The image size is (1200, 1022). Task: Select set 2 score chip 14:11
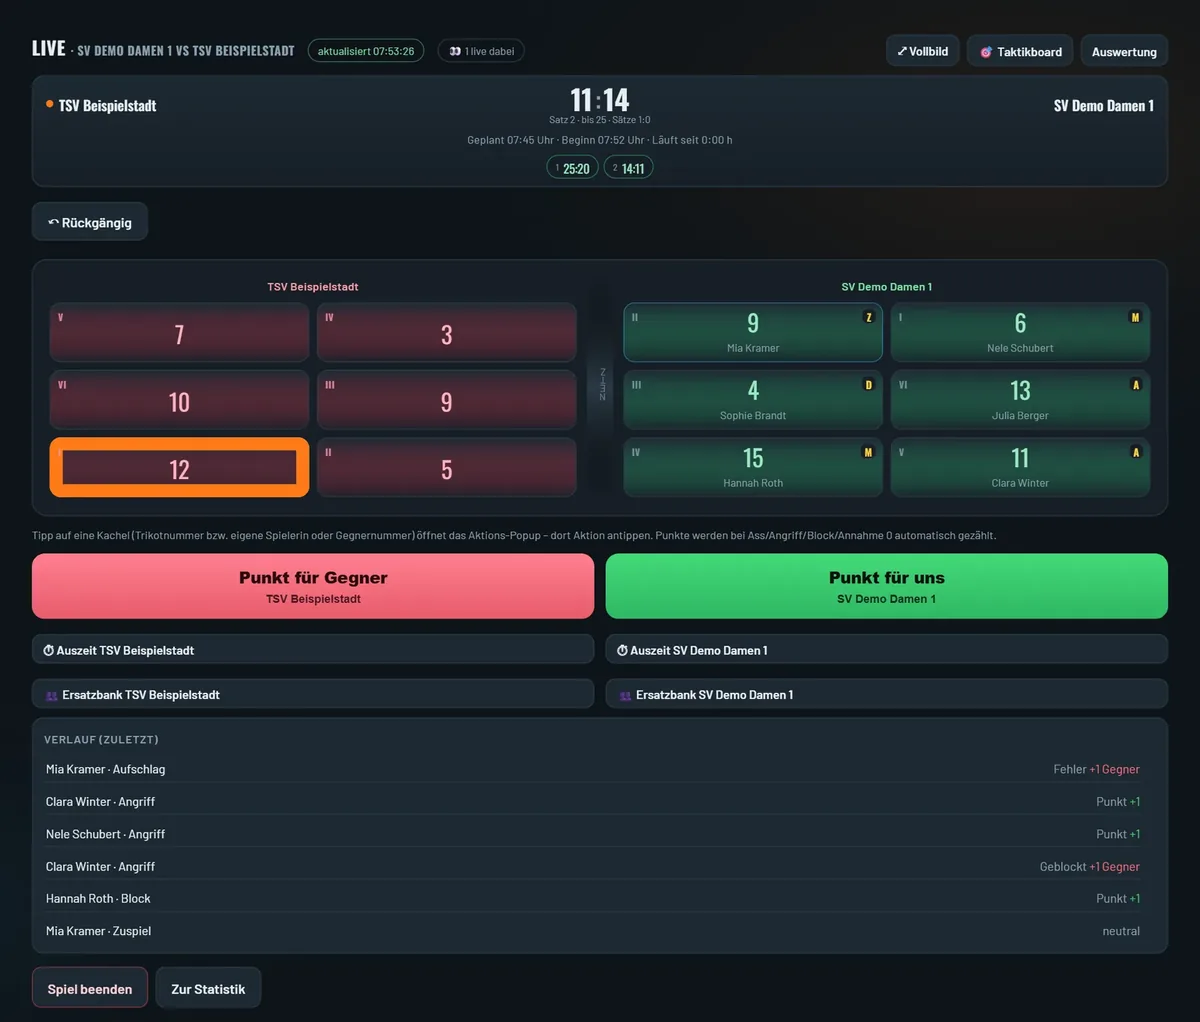coord(629,168)
